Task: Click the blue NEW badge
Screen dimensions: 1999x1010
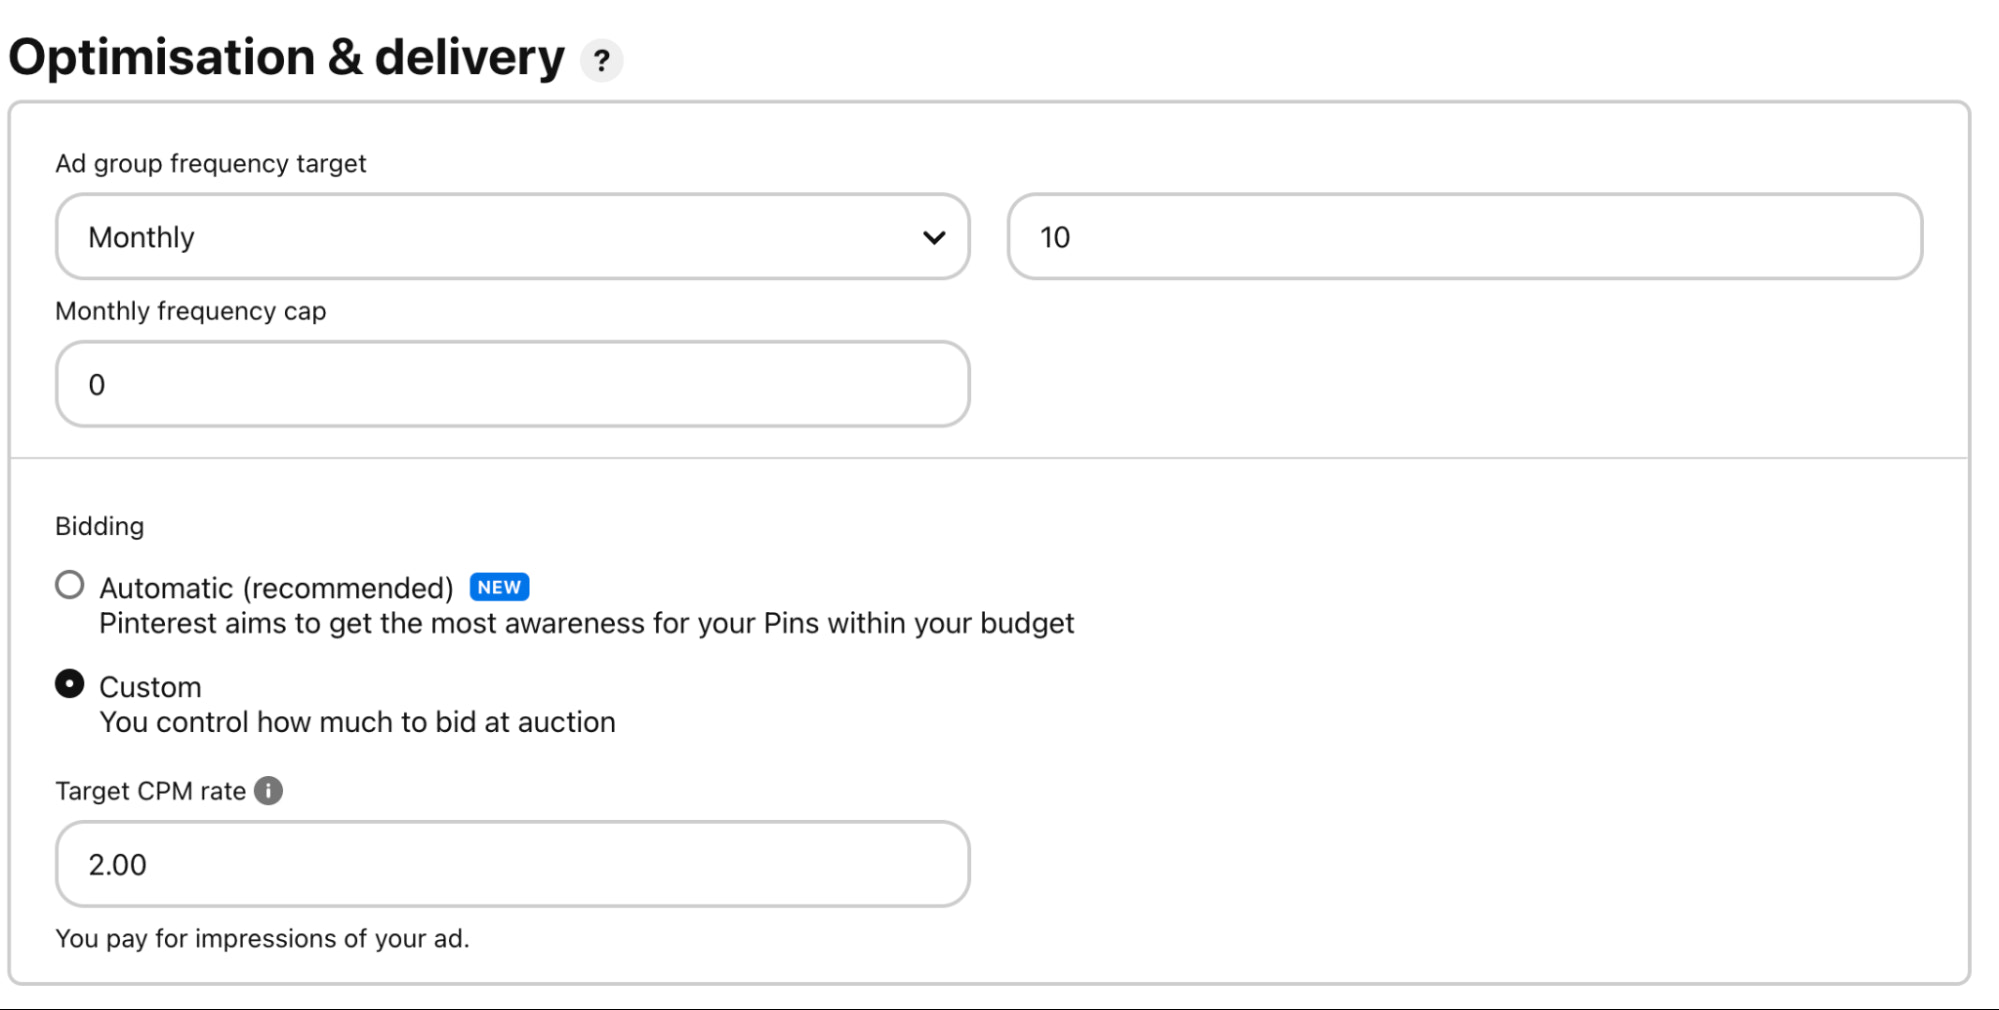Action: point(499,587)
